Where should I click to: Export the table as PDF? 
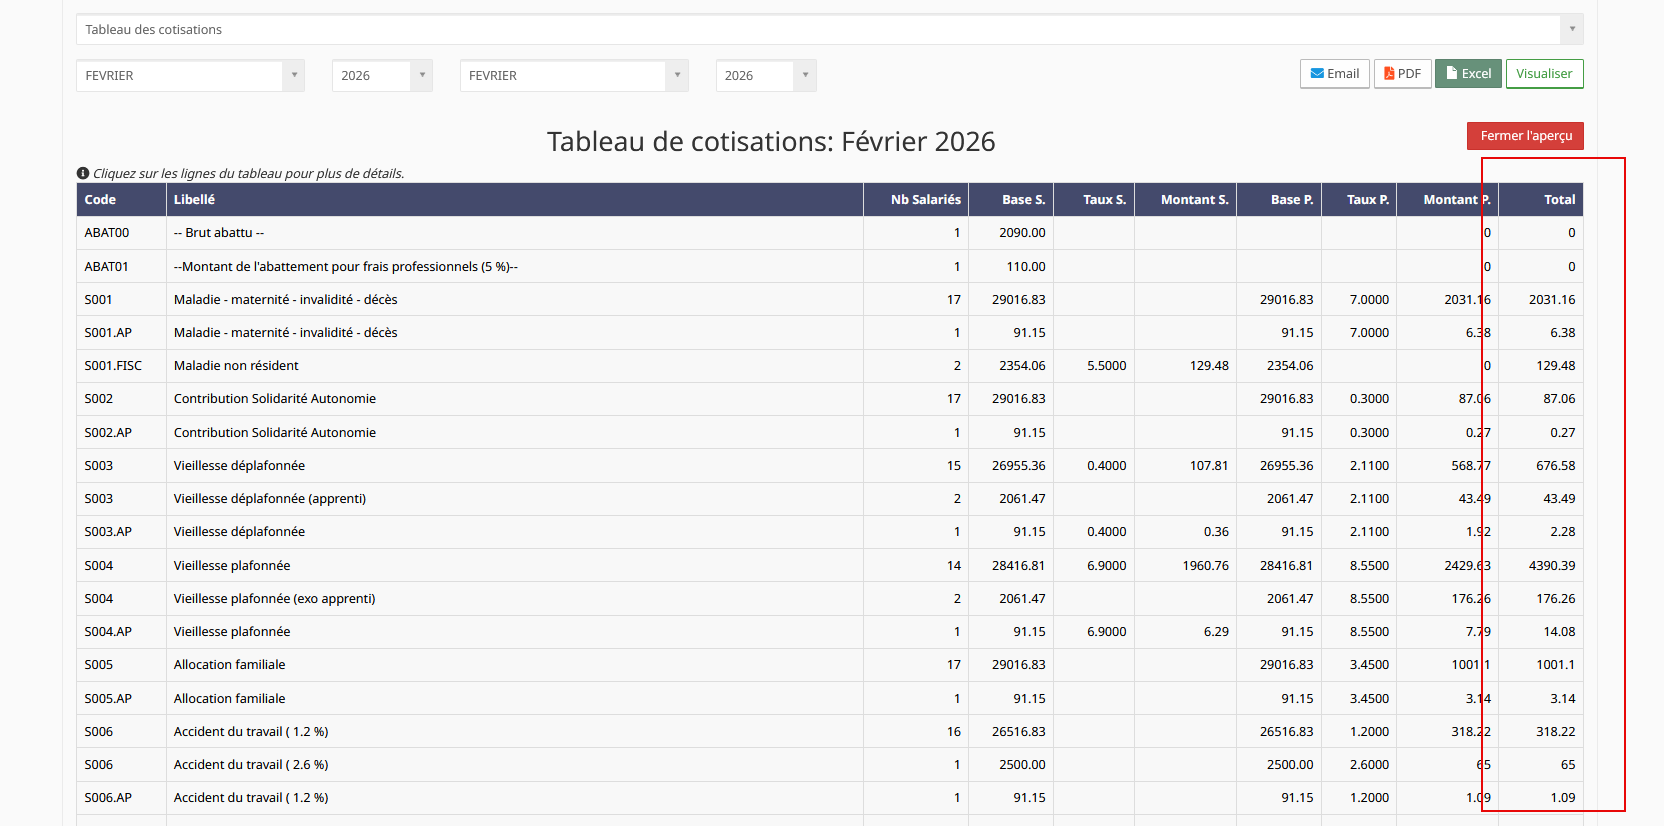1403,74
